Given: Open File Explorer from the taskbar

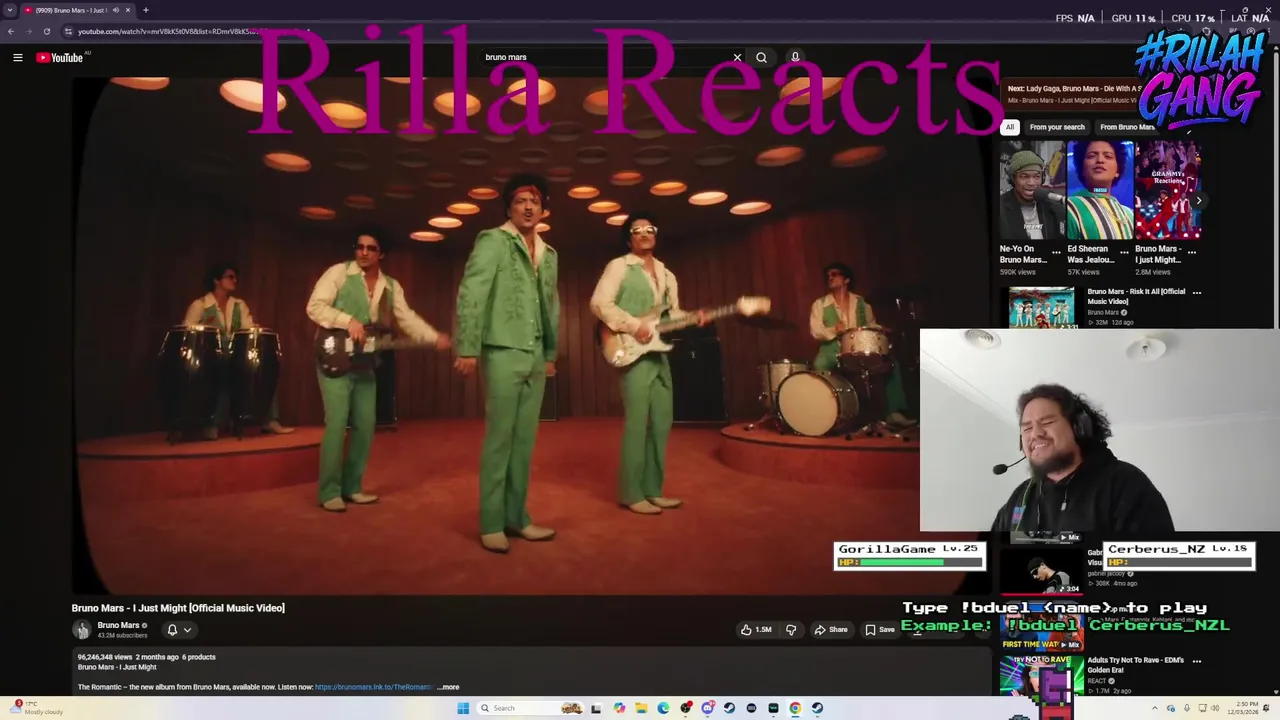Looking at the screenshot, I should pos(641,708).
